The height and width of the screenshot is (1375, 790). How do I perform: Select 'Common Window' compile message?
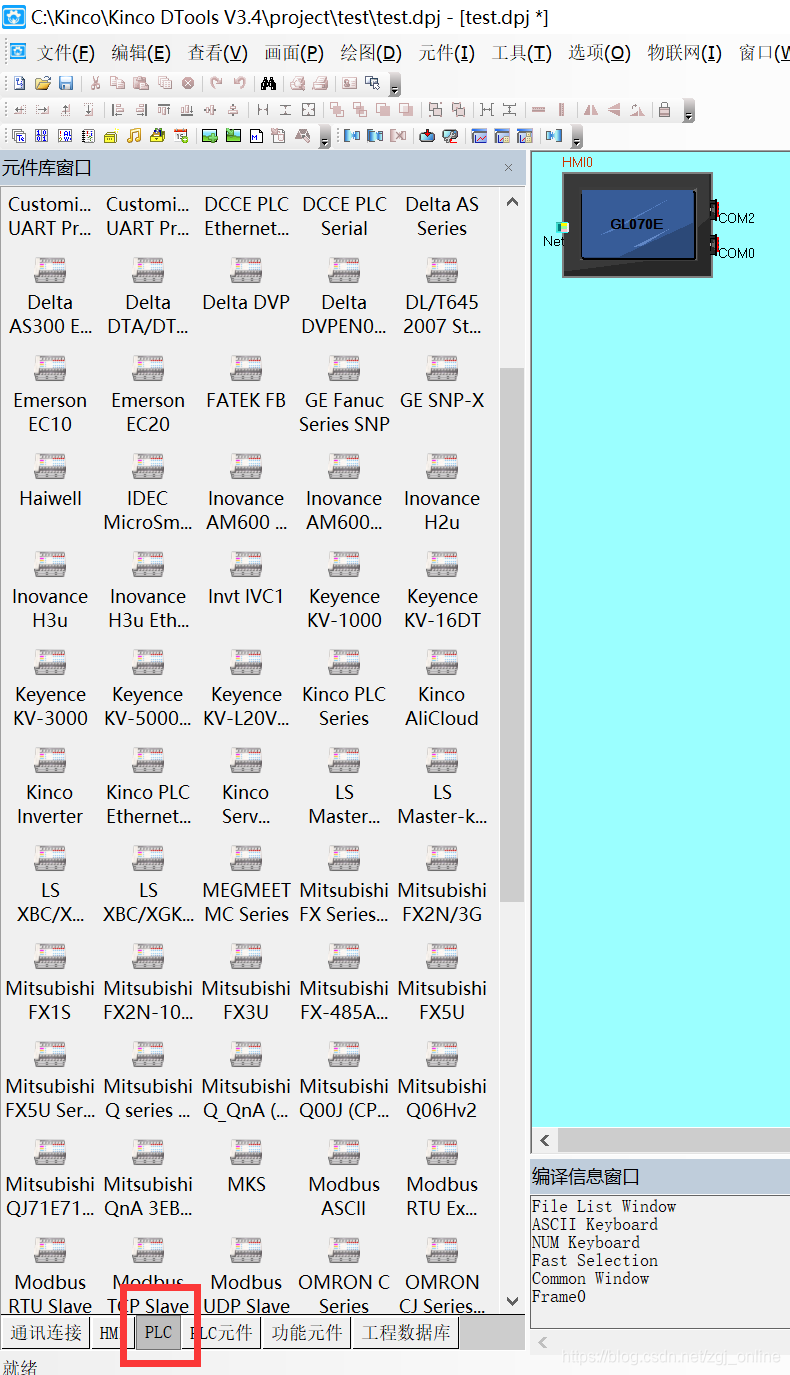[x=591, y=1278]
